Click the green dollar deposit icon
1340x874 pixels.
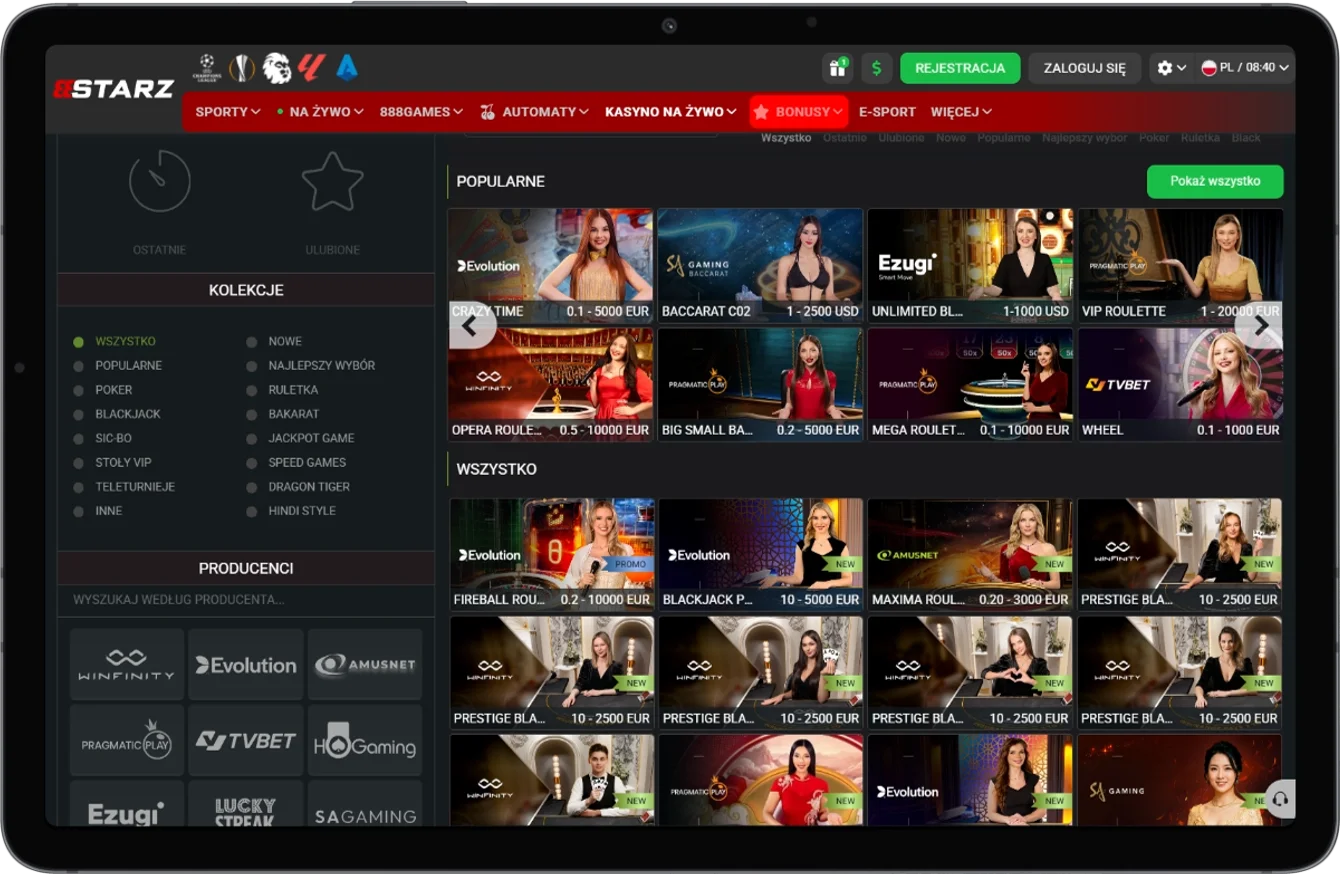click(877, 68)
